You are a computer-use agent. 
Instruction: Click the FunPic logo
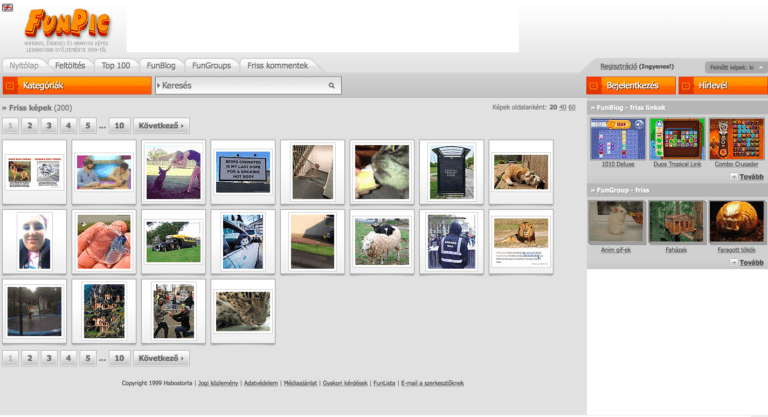pos(67,24)
